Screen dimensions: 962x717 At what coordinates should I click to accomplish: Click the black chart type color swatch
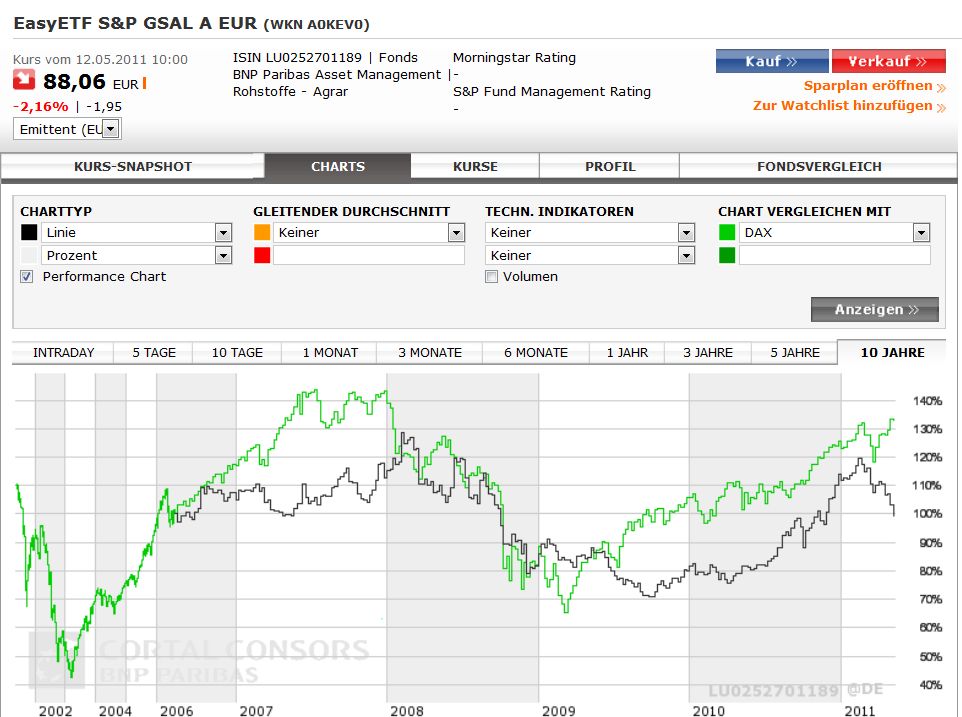pos(29,232)
